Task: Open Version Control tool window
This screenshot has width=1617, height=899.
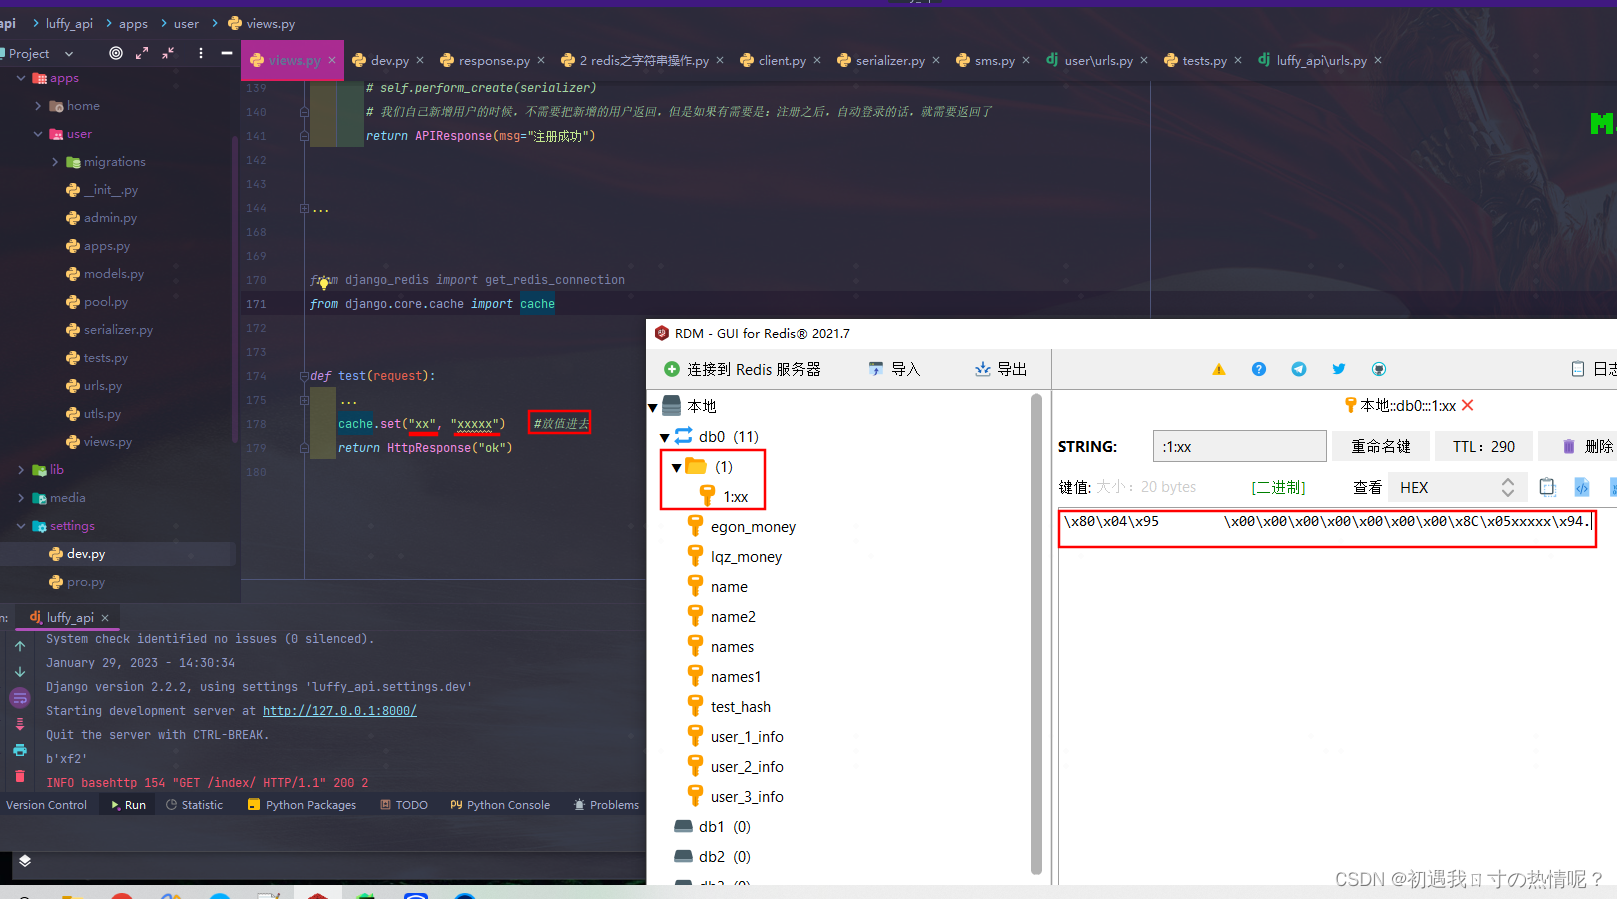Action: click(46, 805)
